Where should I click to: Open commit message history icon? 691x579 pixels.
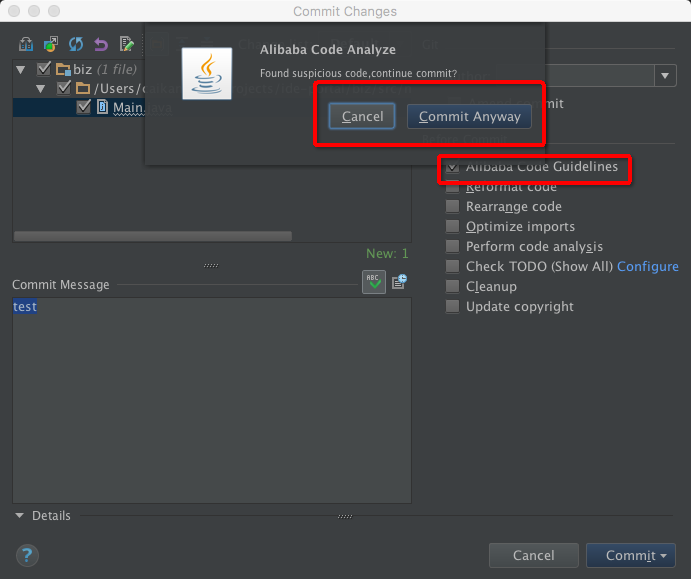399,282
